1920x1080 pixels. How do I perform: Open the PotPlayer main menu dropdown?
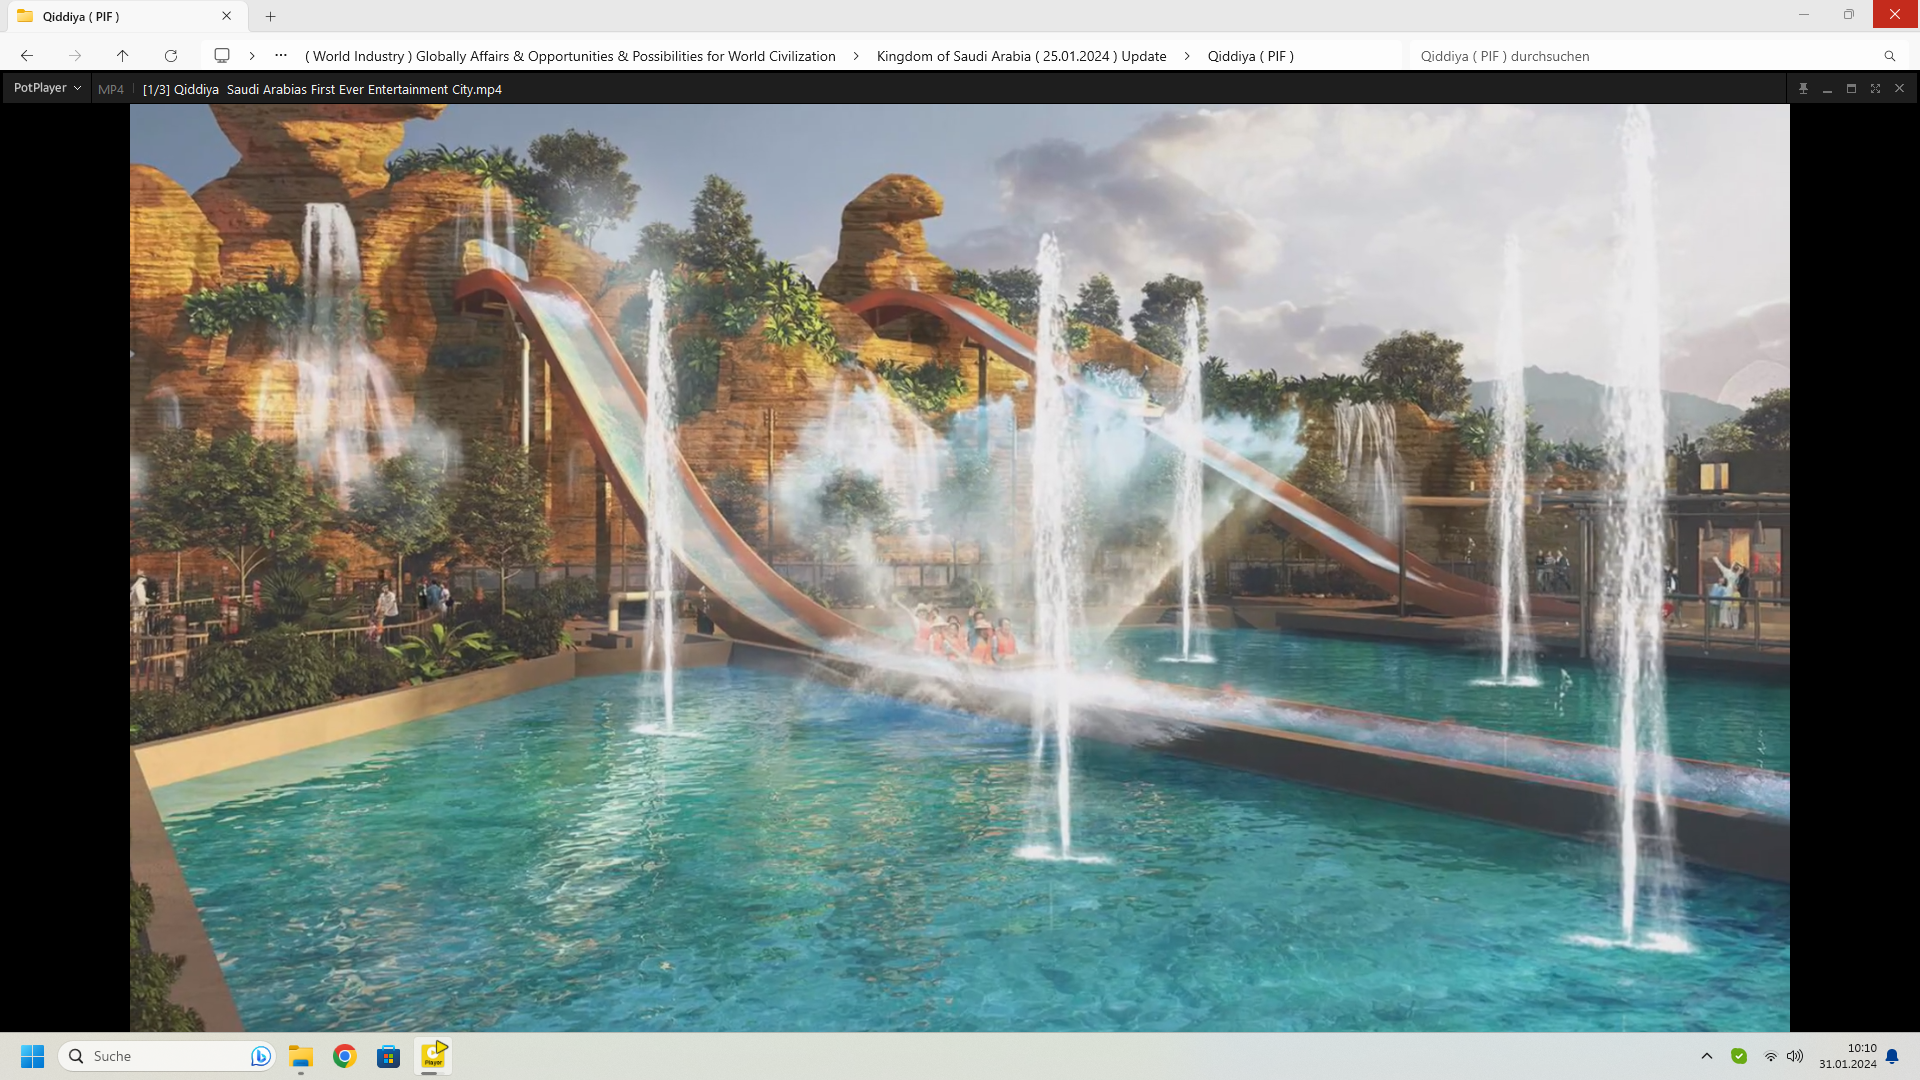(47, 88)
